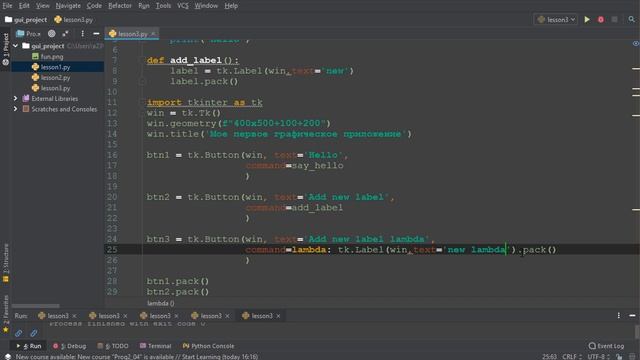Screen dimensions: 640x360
Task: Click Scratches and Consoles icon in tree
Action: click(x=26, y=109)
